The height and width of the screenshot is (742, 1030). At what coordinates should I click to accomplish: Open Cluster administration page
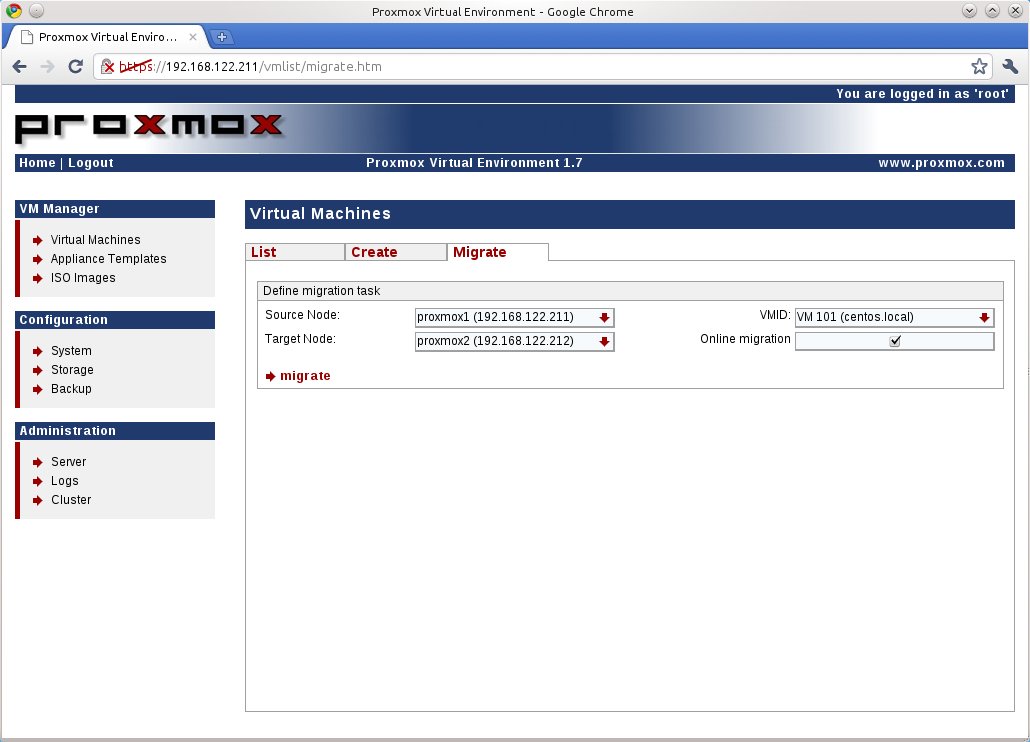(x=71, y=500)
